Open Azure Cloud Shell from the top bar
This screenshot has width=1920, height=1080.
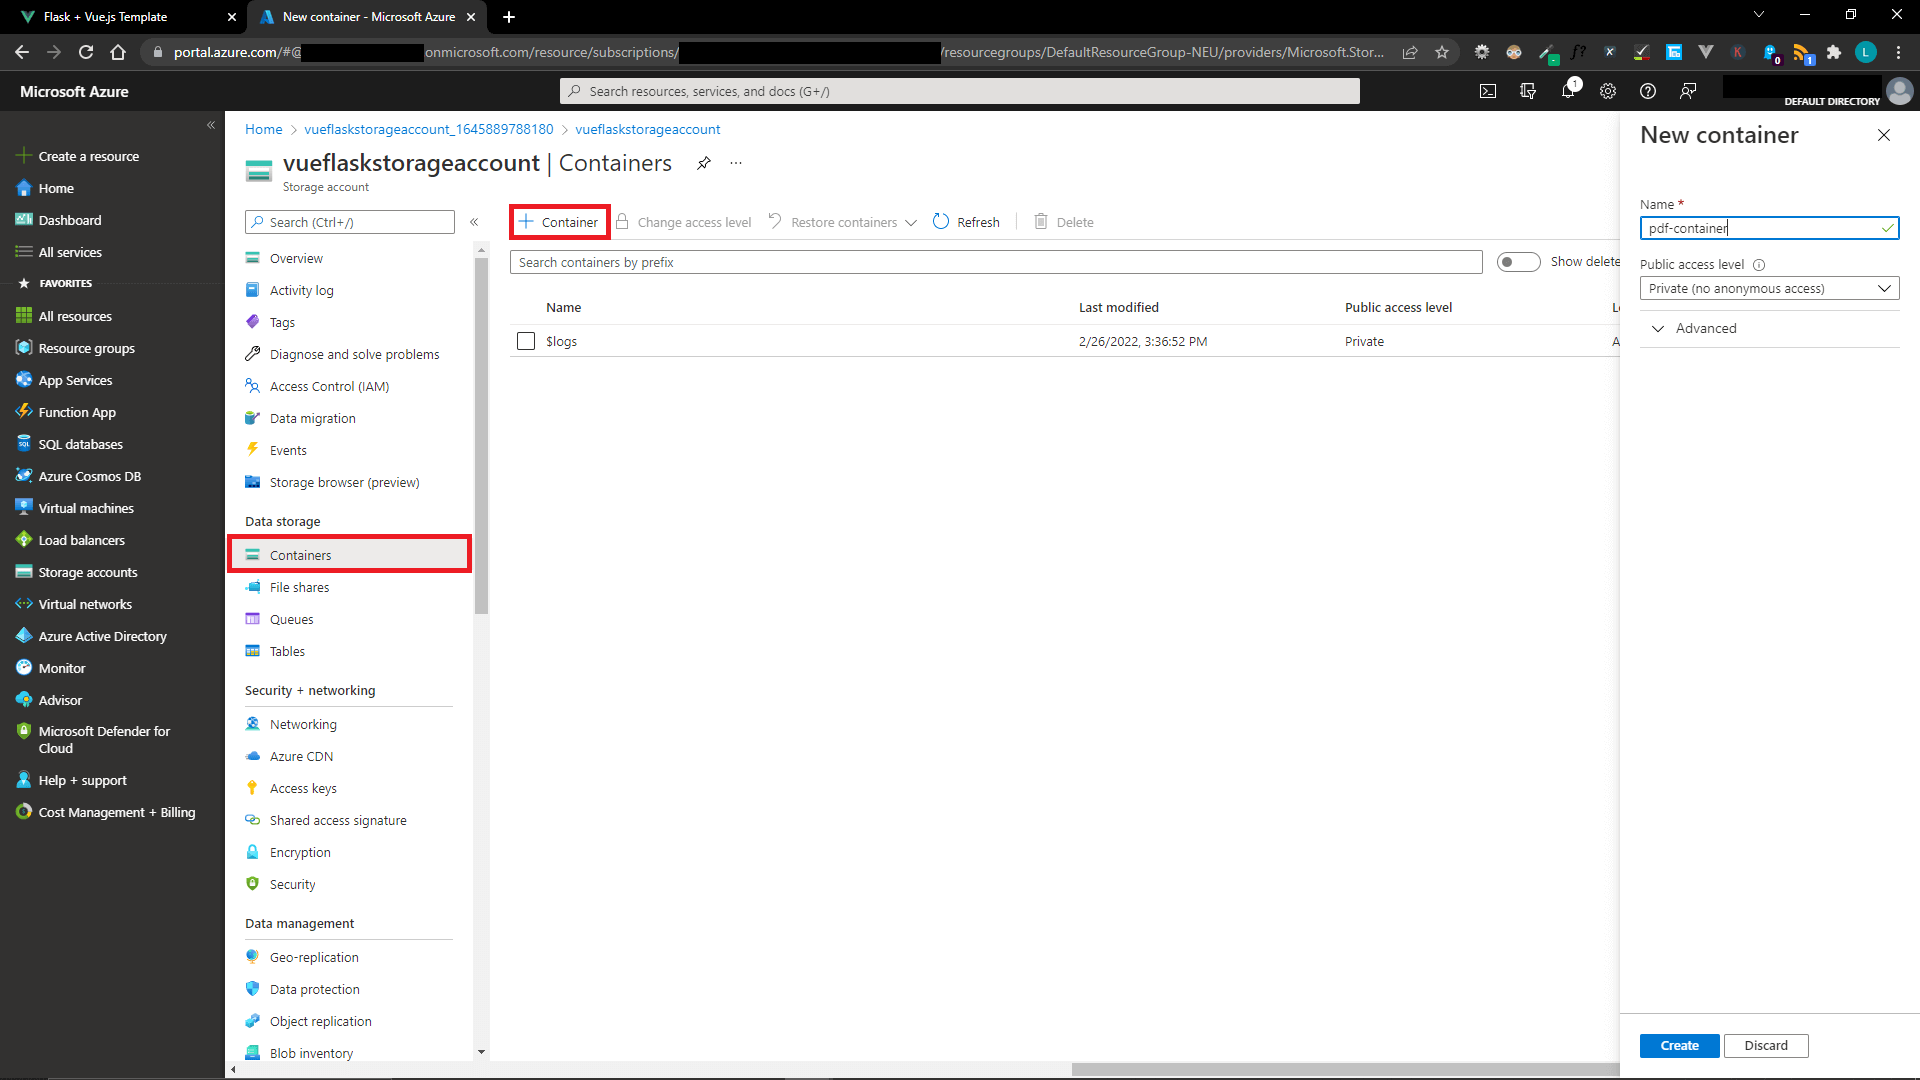1487,91
